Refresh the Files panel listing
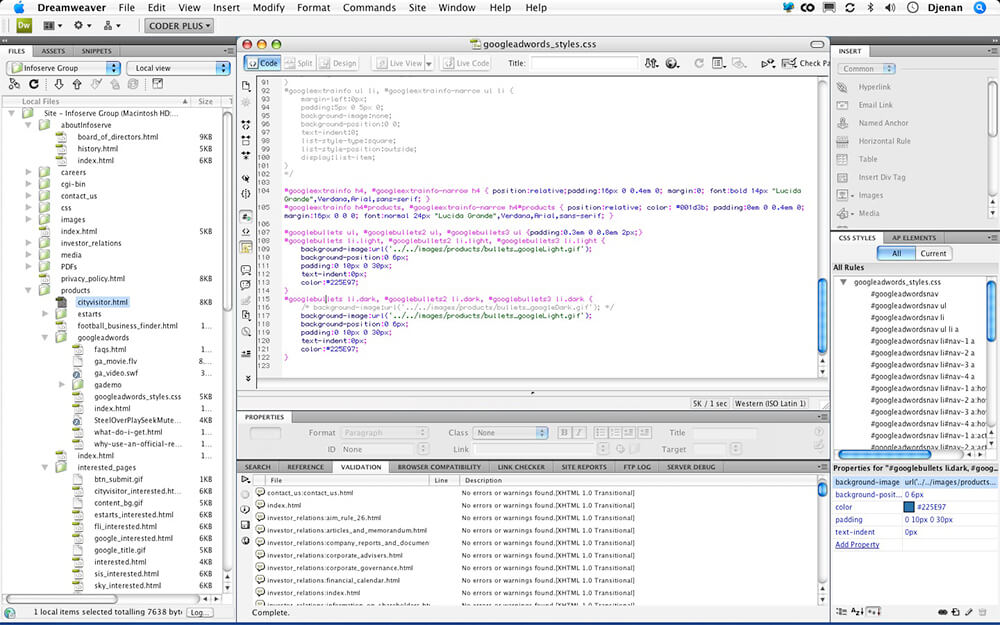This screenshot has height=625, width=1000. pos(35,85)
